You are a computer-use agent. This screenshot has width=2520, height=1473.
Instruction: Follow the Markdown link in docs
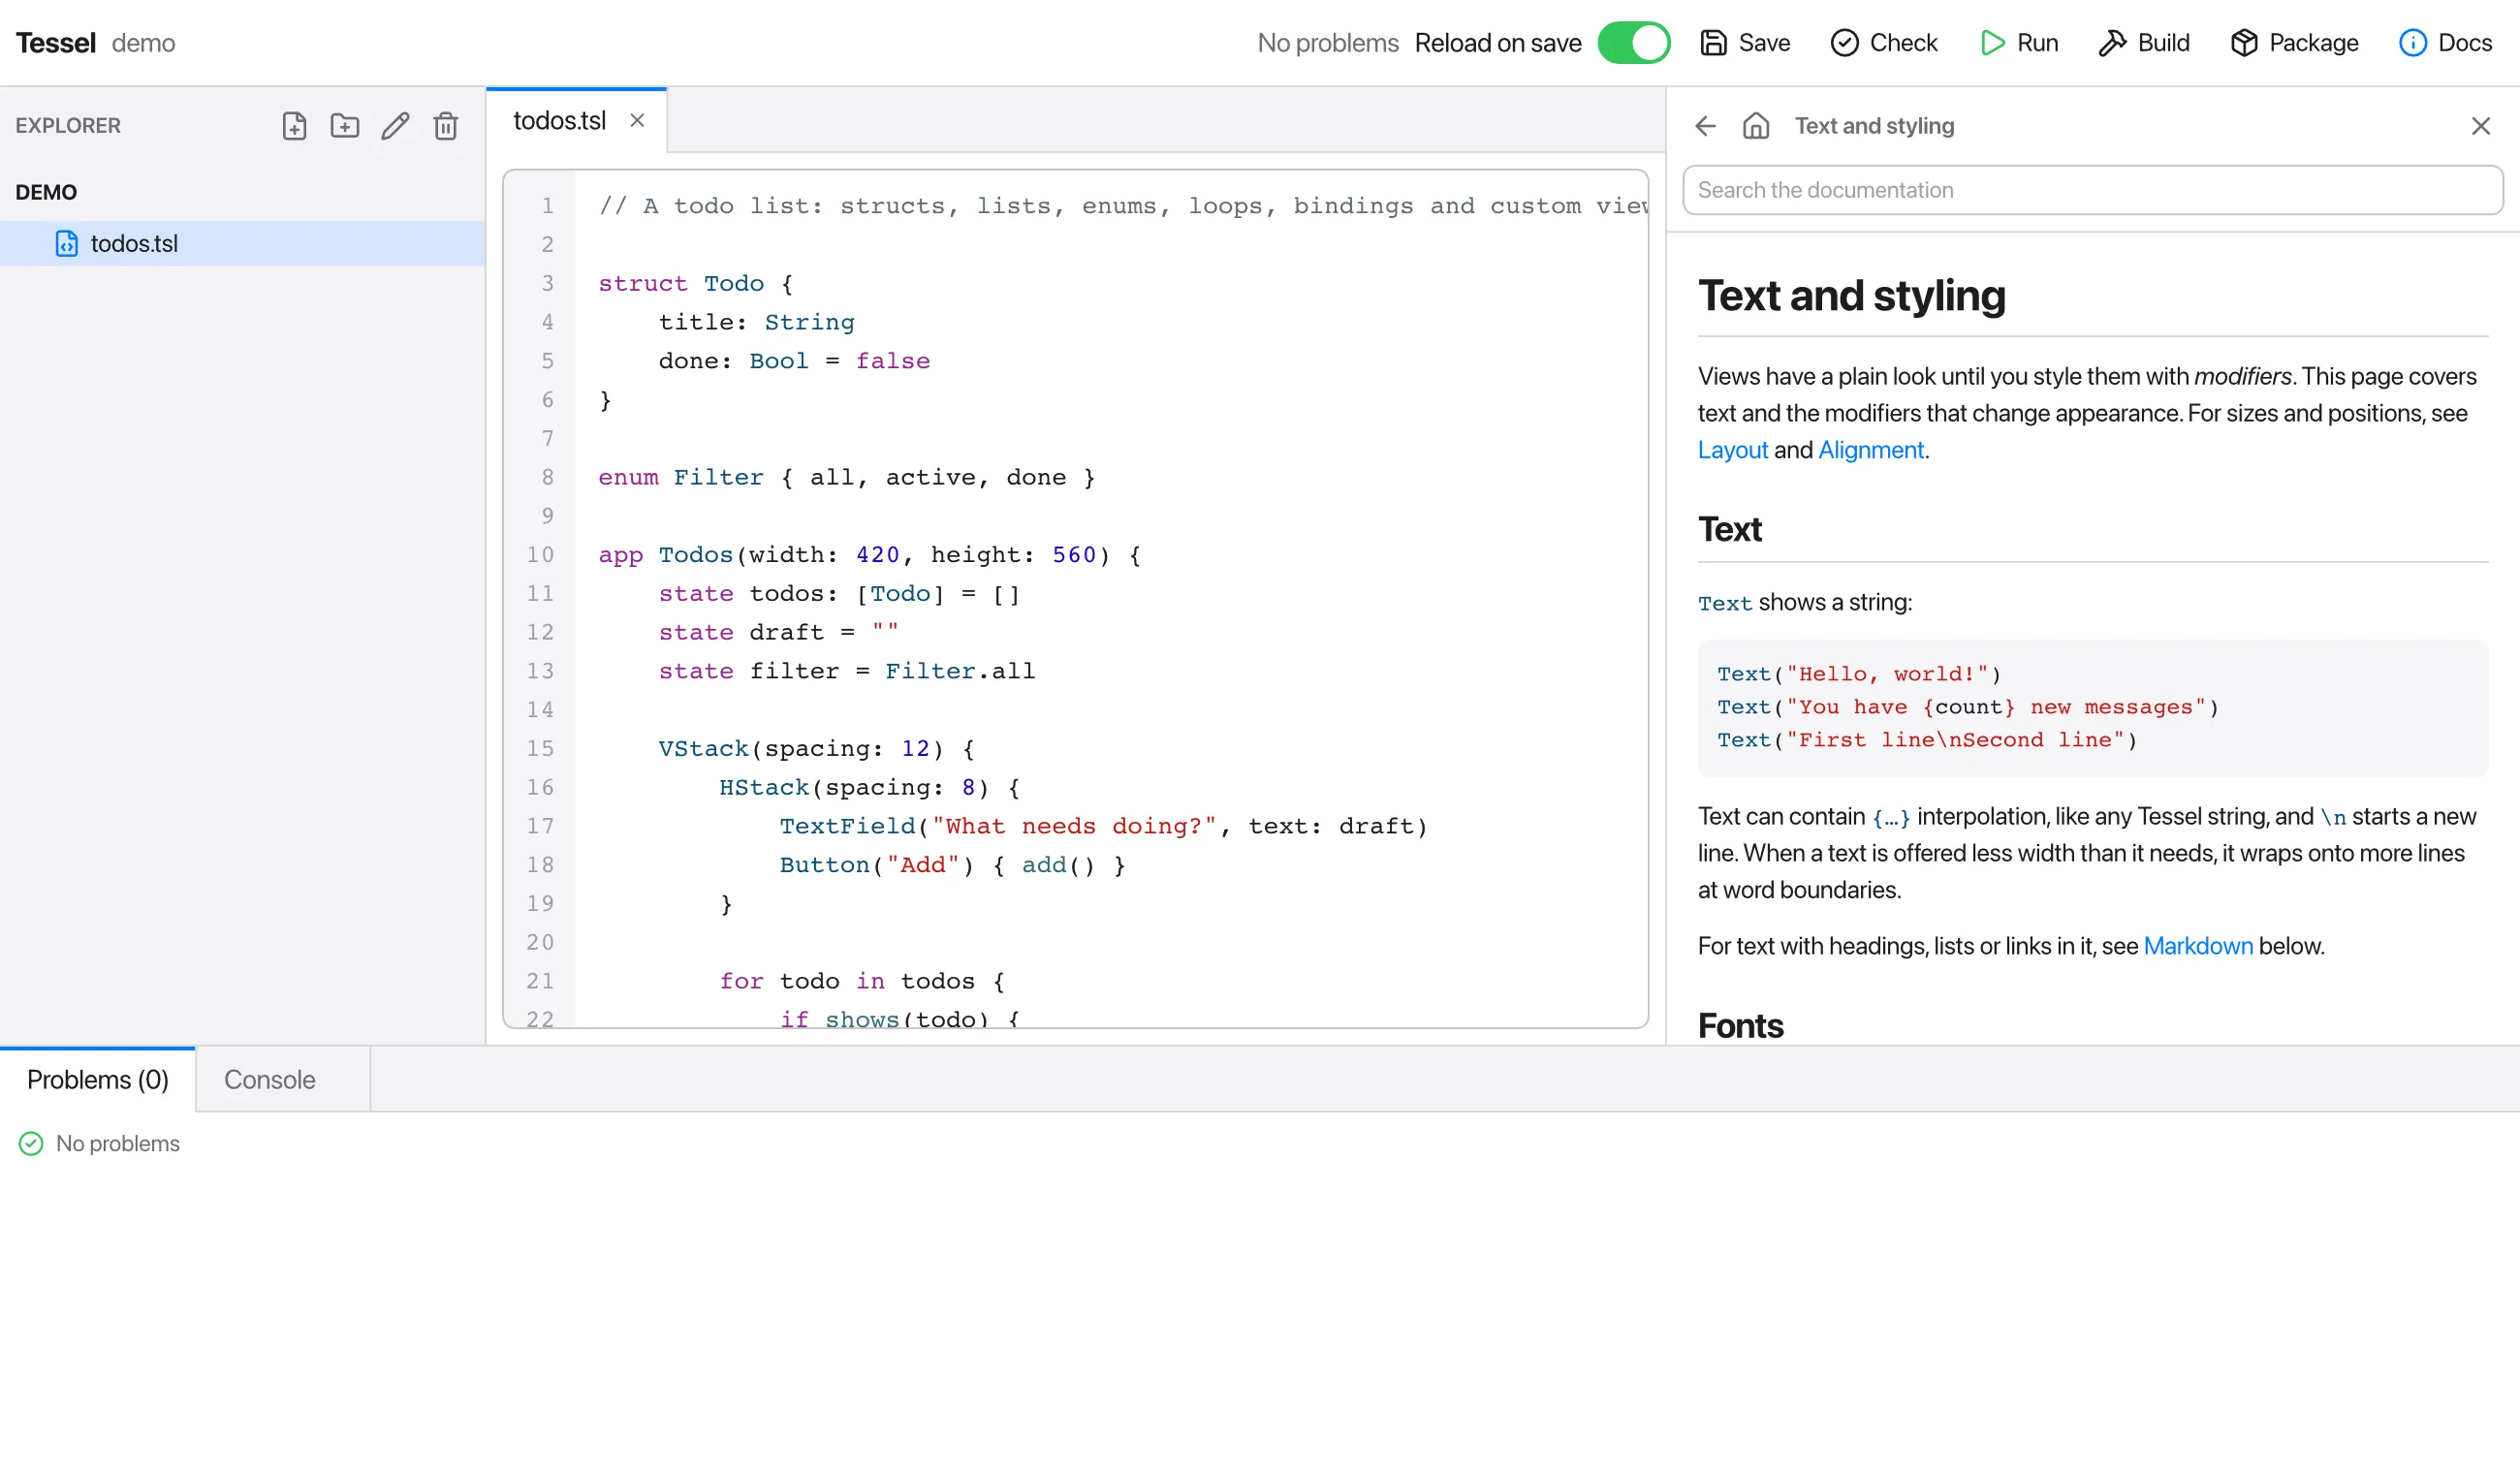point(2198,946)
